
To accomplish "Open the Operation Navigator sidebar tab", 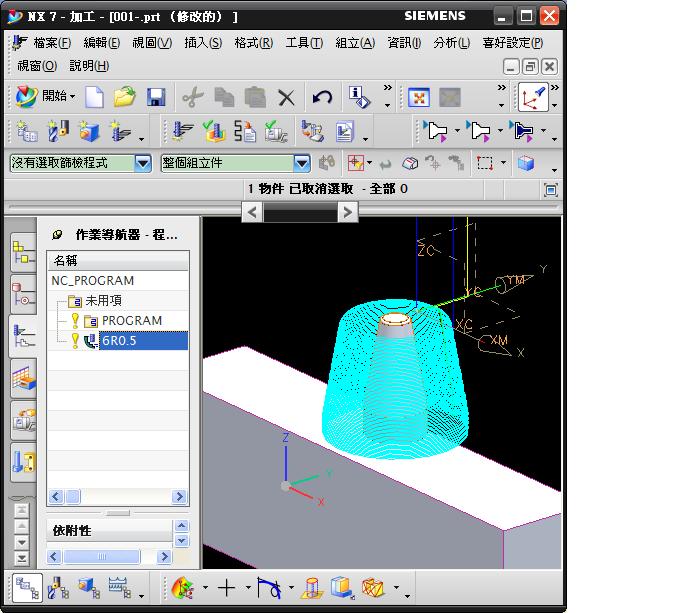I will click(23, 336).
